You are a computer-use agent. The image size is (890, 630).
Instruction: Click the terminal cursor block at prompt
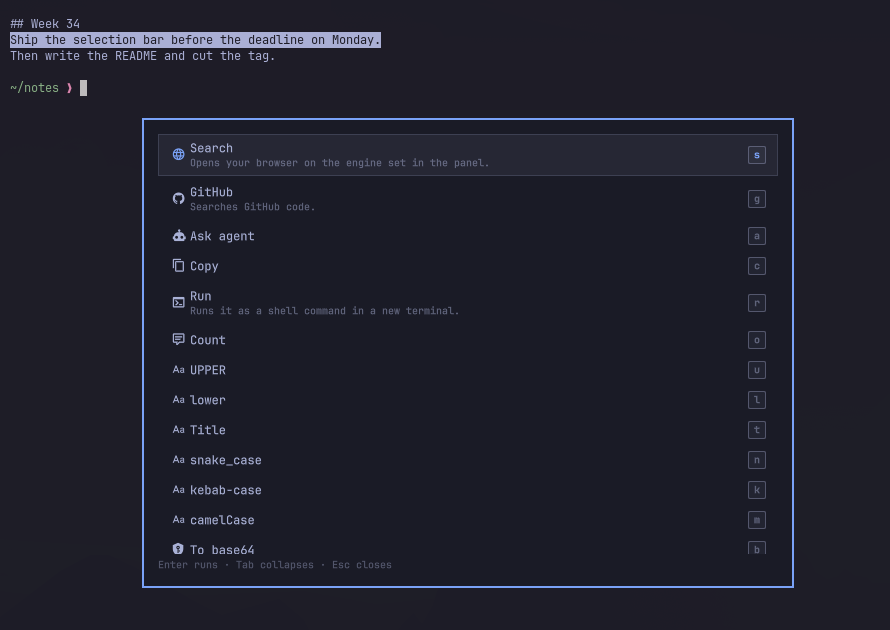(x=83, y=88)
